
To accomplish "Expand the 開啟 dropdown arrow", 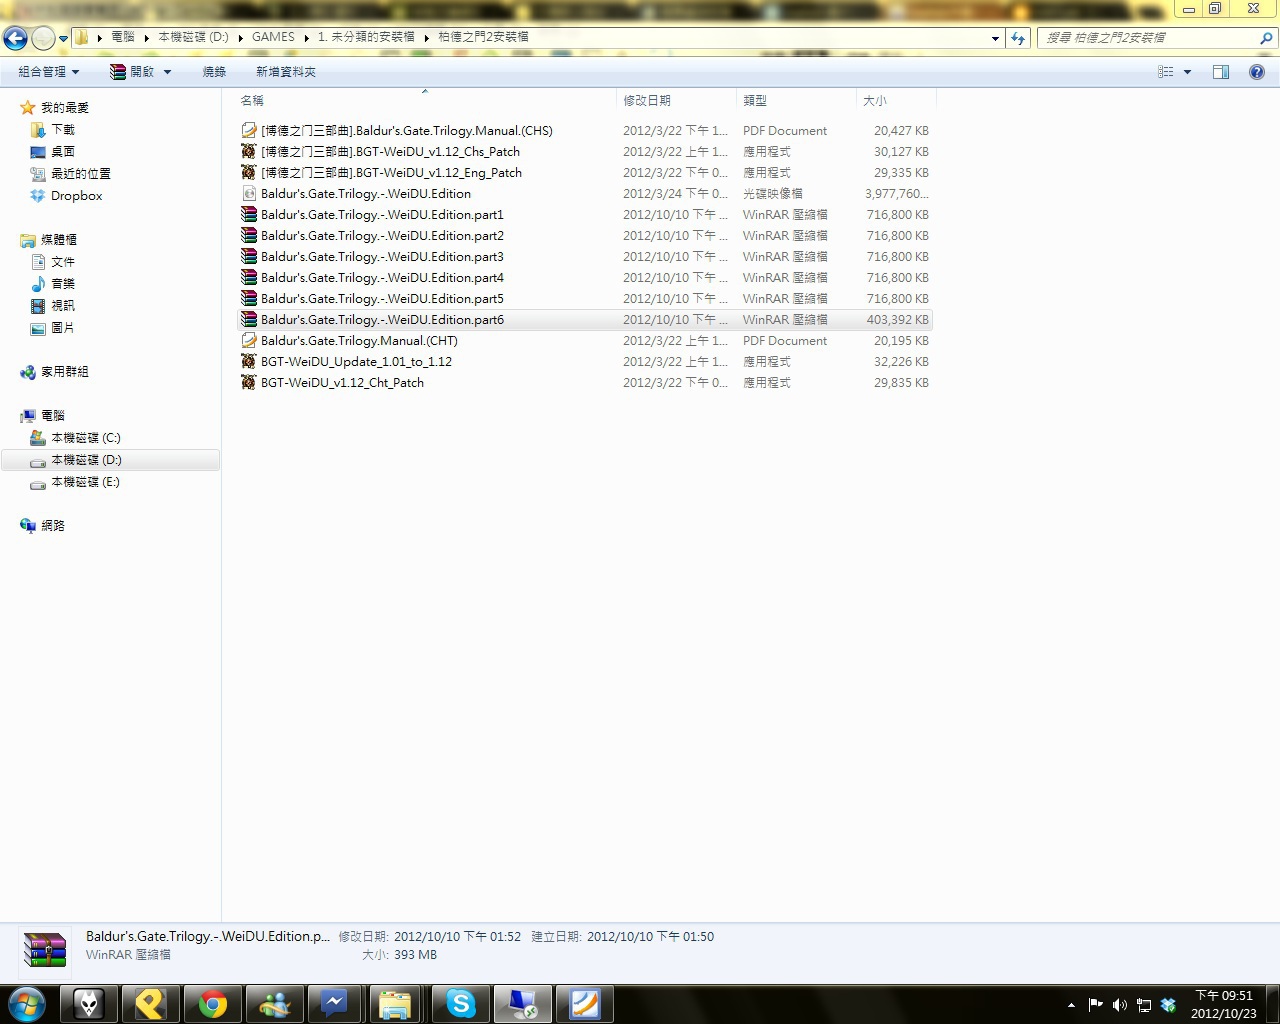I will (x=167, y=72).
